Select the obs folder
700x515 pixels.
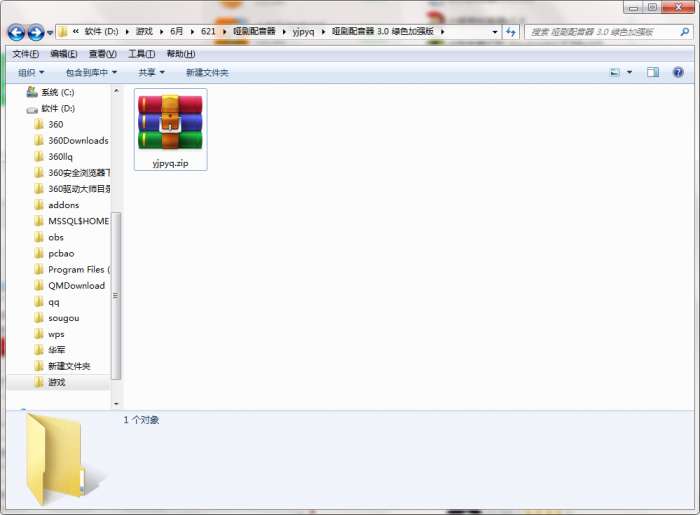click(56, 237)
